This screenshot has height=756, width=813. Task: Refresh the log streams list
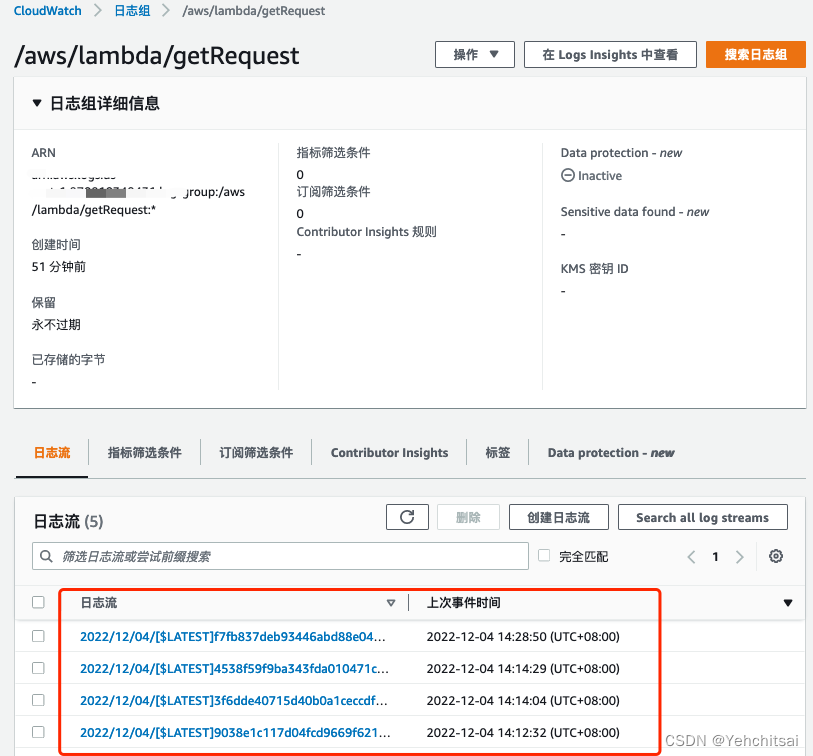407,517
